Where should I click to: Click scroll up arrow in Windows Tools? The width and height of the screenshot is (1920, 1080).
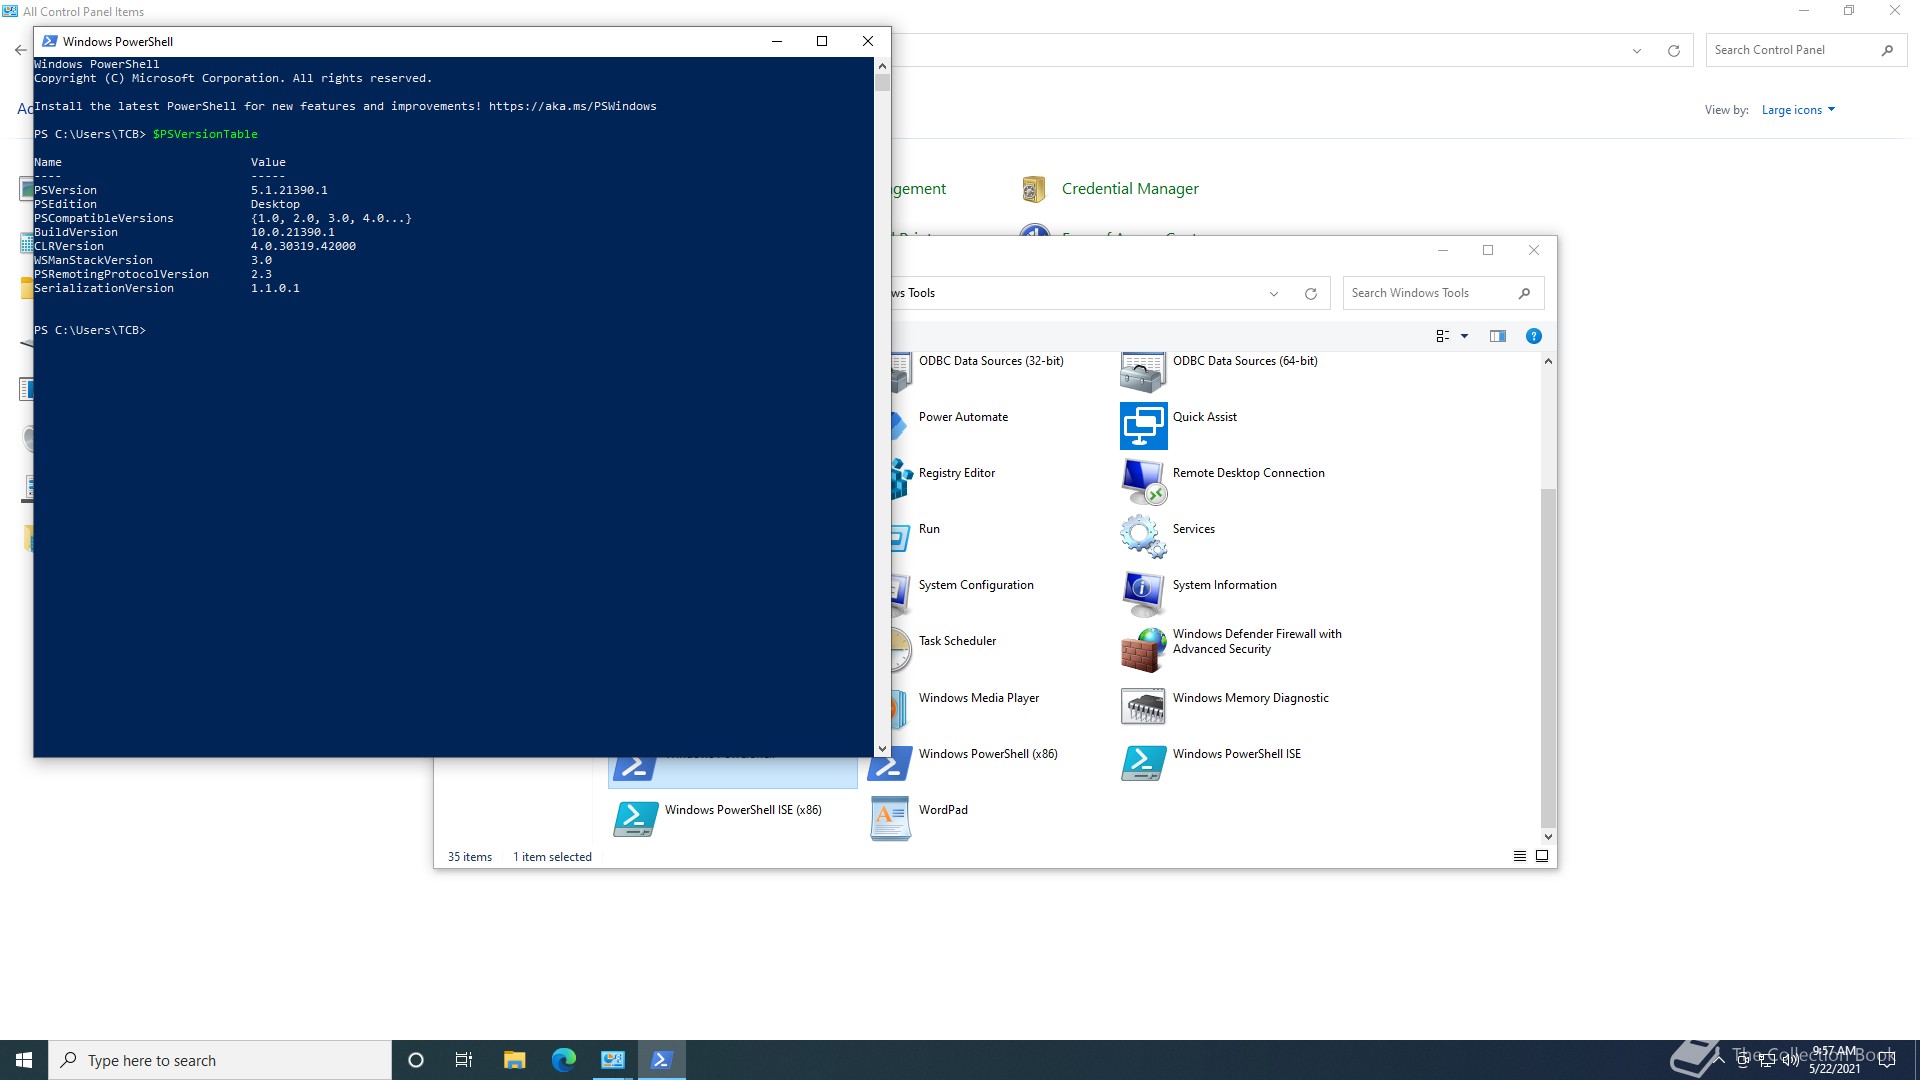coord(1548,361)
